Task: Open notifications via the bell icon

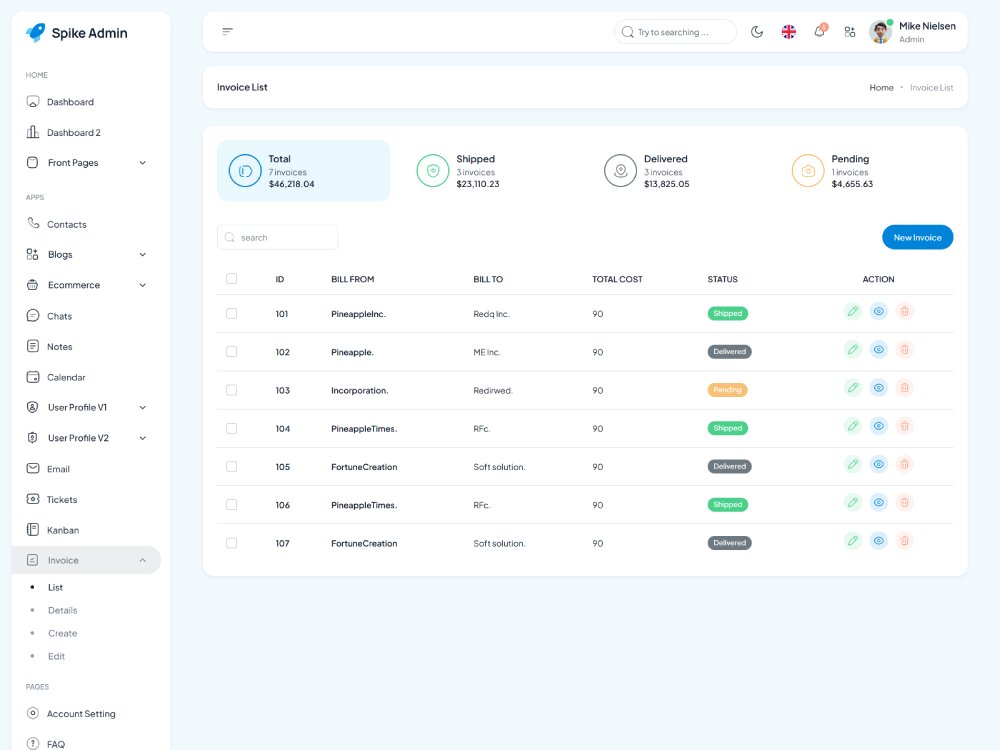Action: click(819, 31)
